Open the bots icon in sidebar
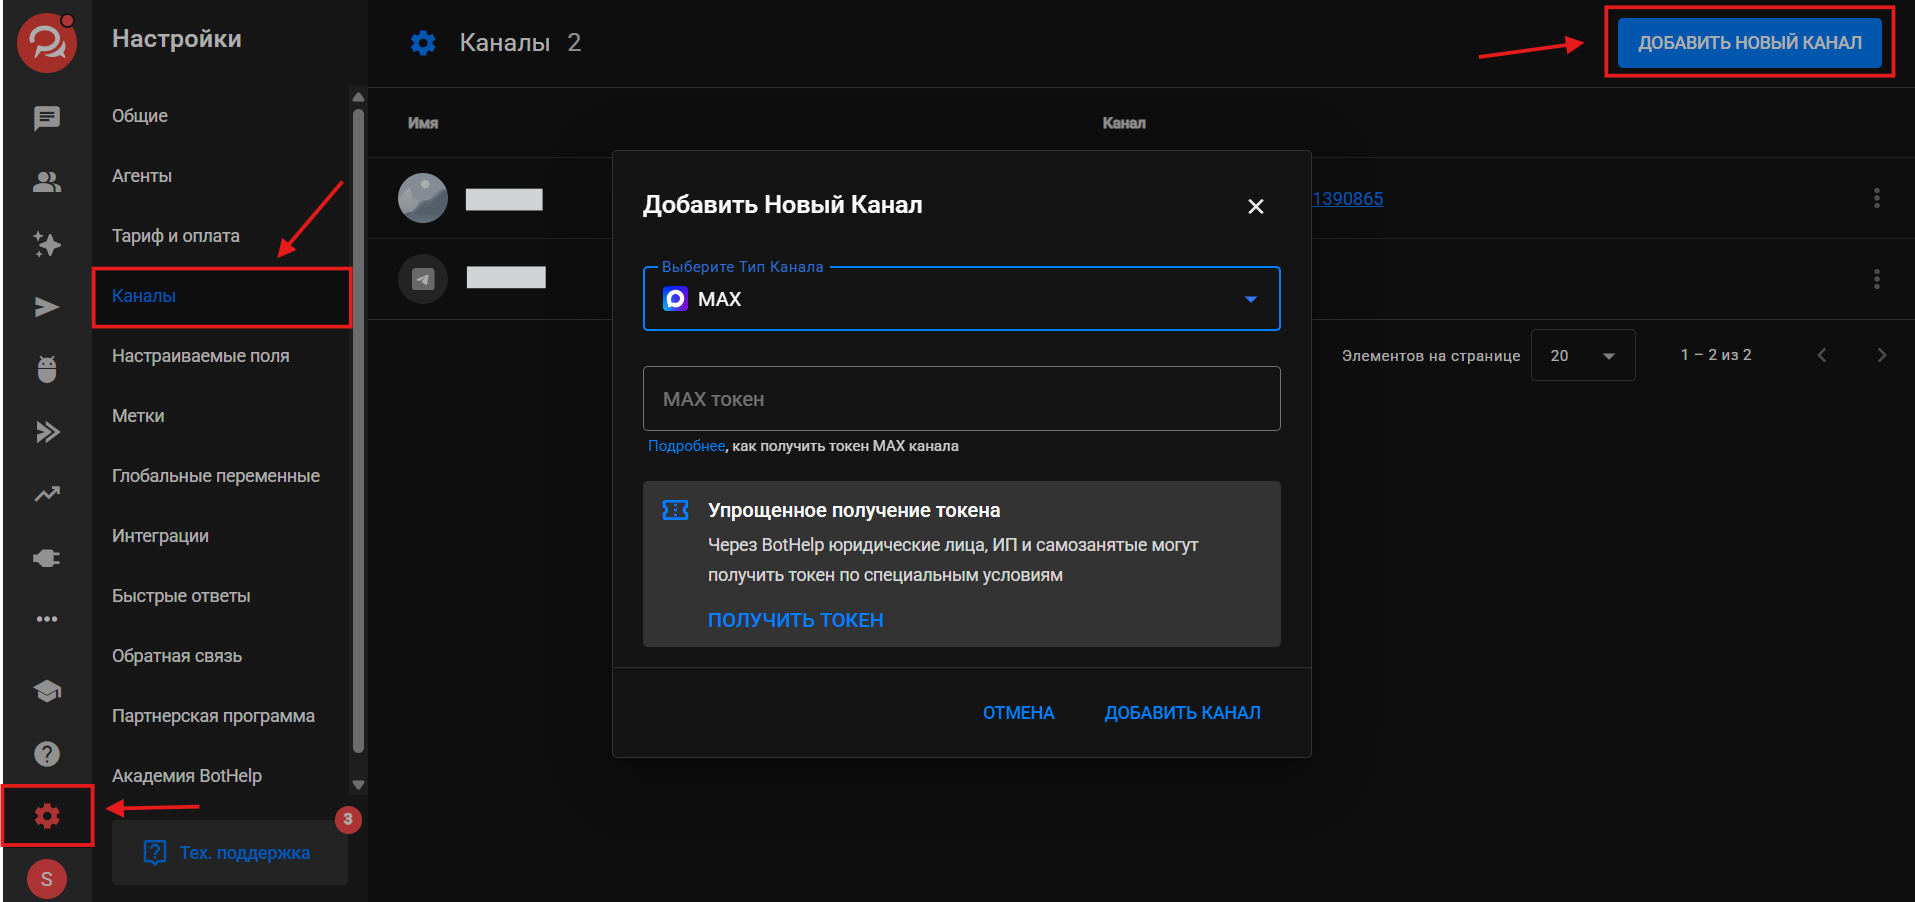This screenshot has width=1915, height=902. coord(47,369)
